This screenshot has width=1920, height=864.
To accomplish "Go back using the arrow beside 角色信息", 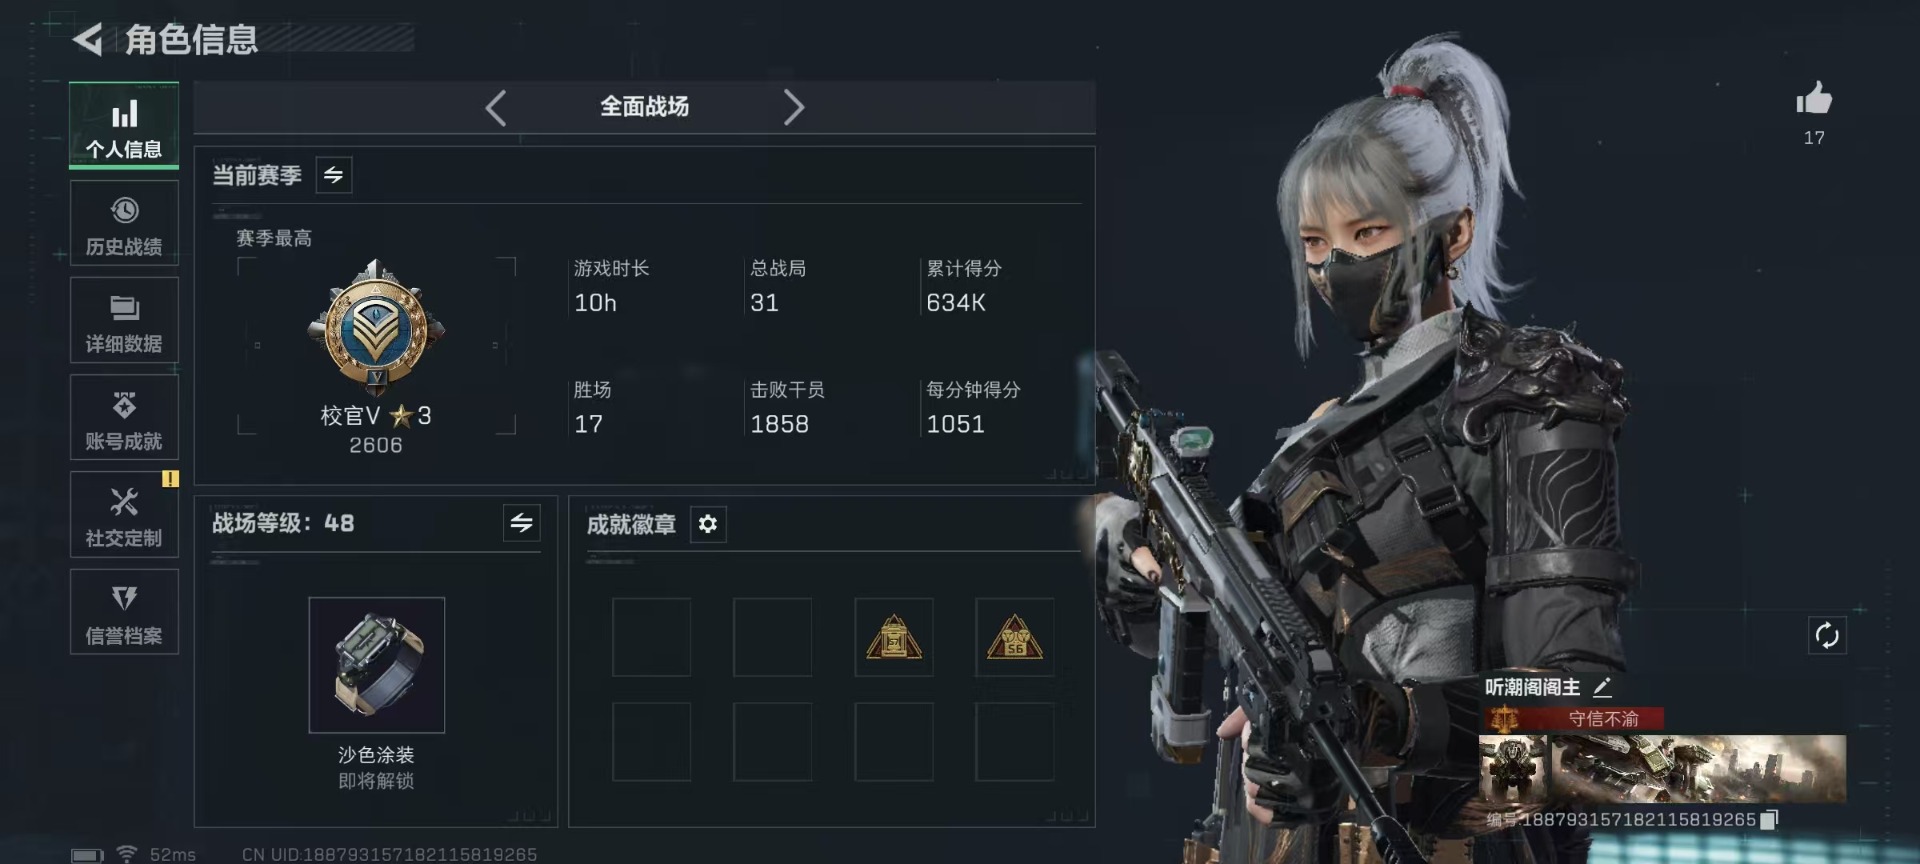I will click(88, 40).
